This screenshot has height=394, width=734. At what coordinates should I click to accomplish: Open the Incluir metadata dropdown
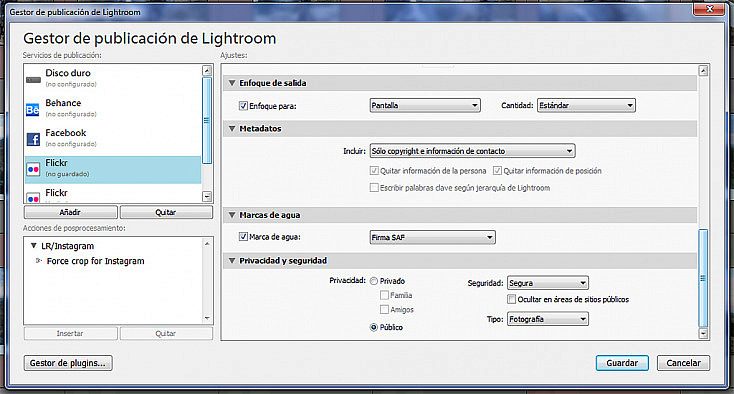tap(472, 151)
